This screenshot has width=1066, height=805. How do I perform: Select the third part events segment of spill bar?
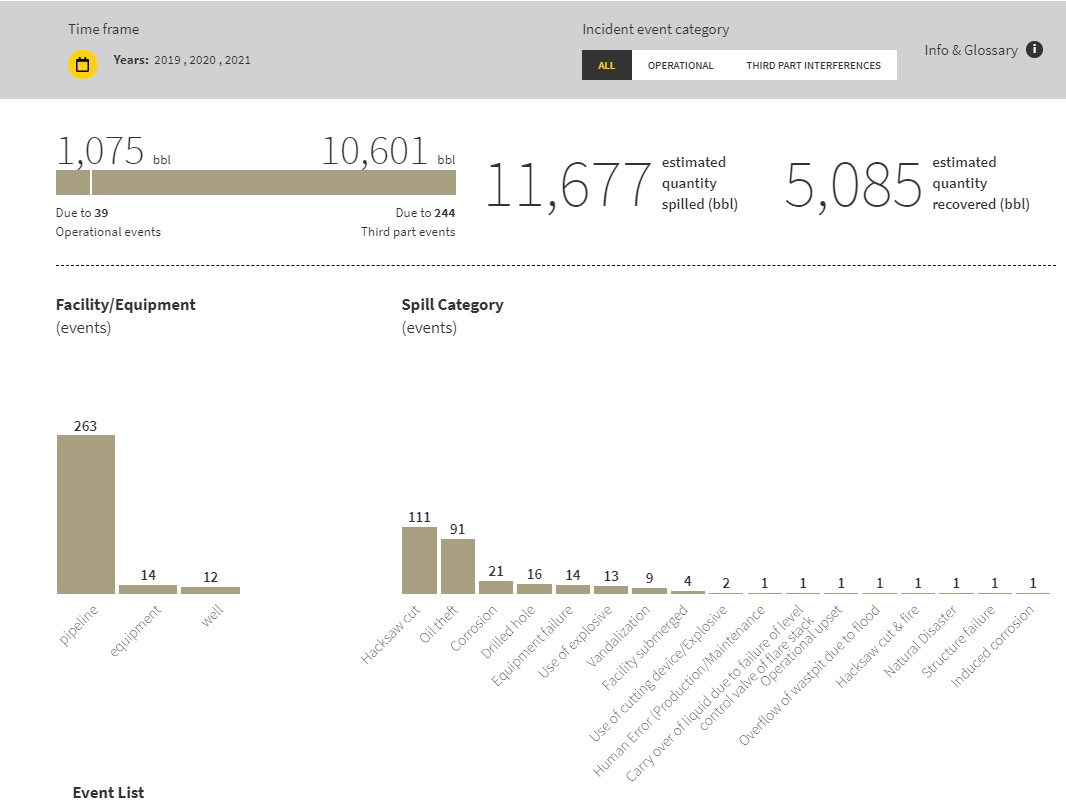(274, 182)
